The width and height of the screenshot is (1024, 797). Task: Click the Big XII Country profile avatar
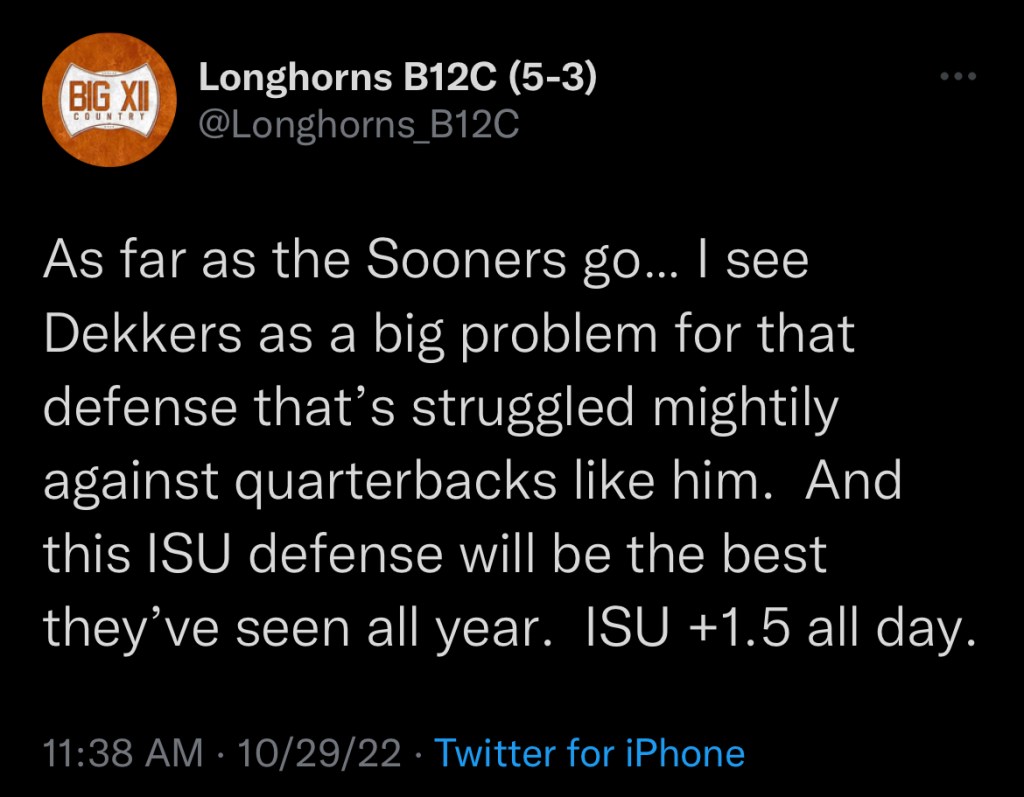click(x=109, y=110)
